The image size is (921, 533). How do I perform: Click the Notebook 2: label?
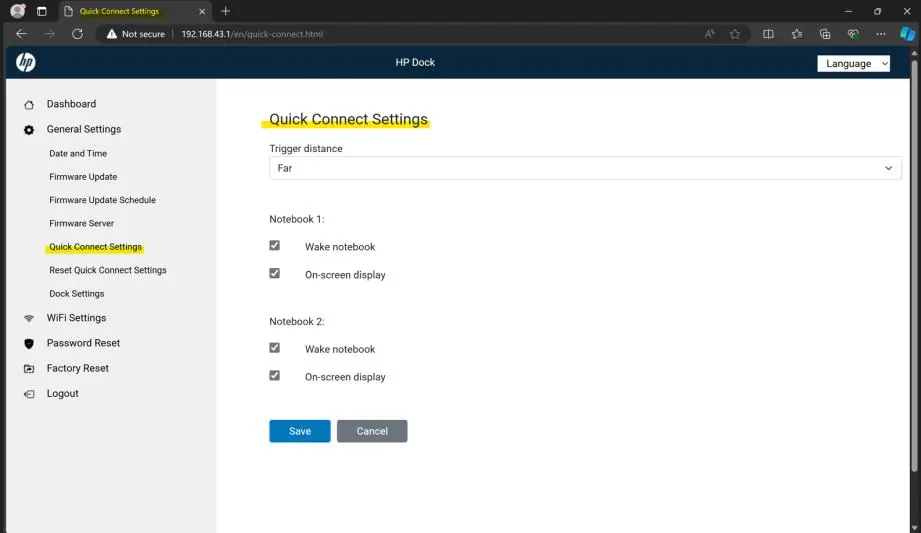[297, 321]
